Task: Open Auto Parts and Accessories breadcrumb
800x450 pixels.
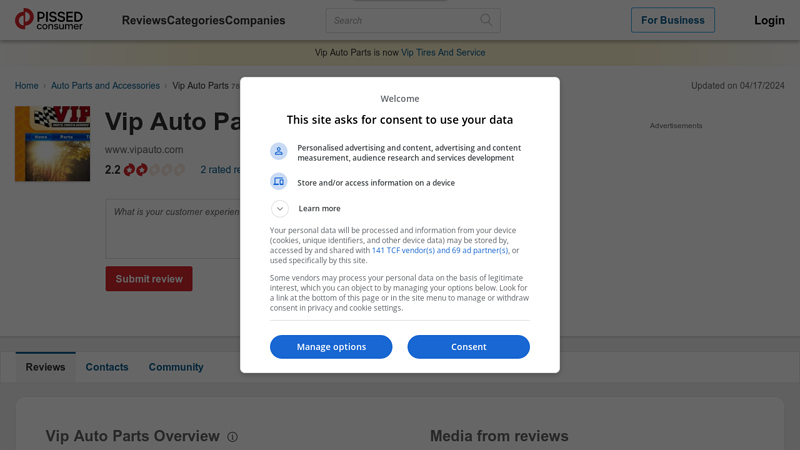Action: [105, 86]
